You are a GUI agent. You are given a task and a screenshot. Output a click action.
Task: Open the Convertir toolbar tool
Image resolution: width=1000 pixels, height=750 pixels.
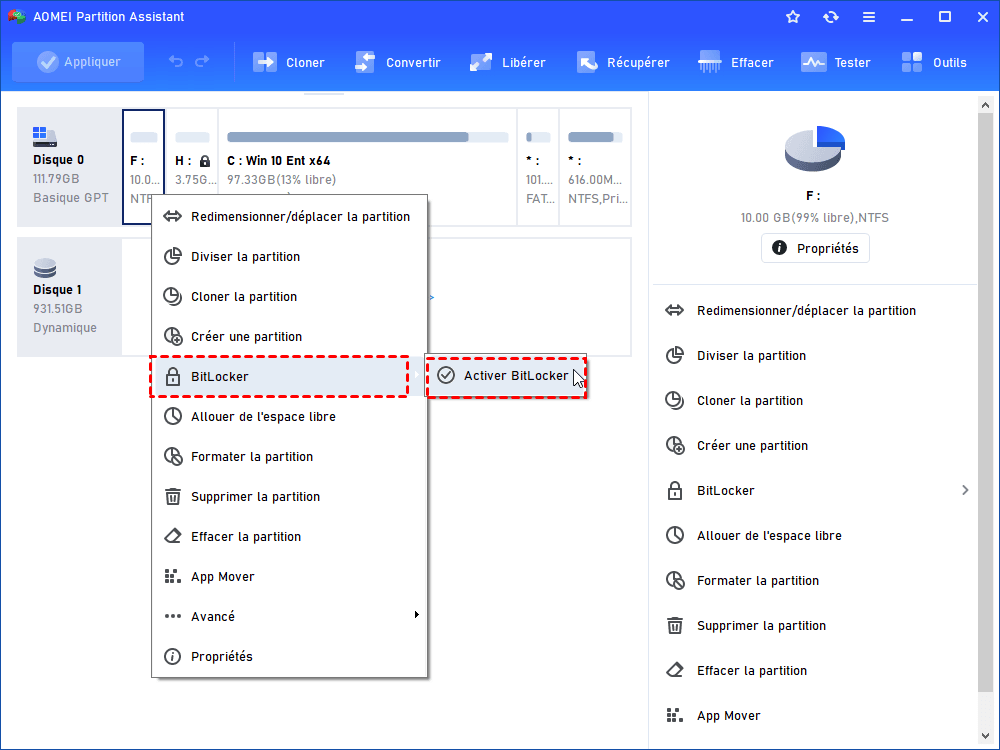(x=398, y=62)
